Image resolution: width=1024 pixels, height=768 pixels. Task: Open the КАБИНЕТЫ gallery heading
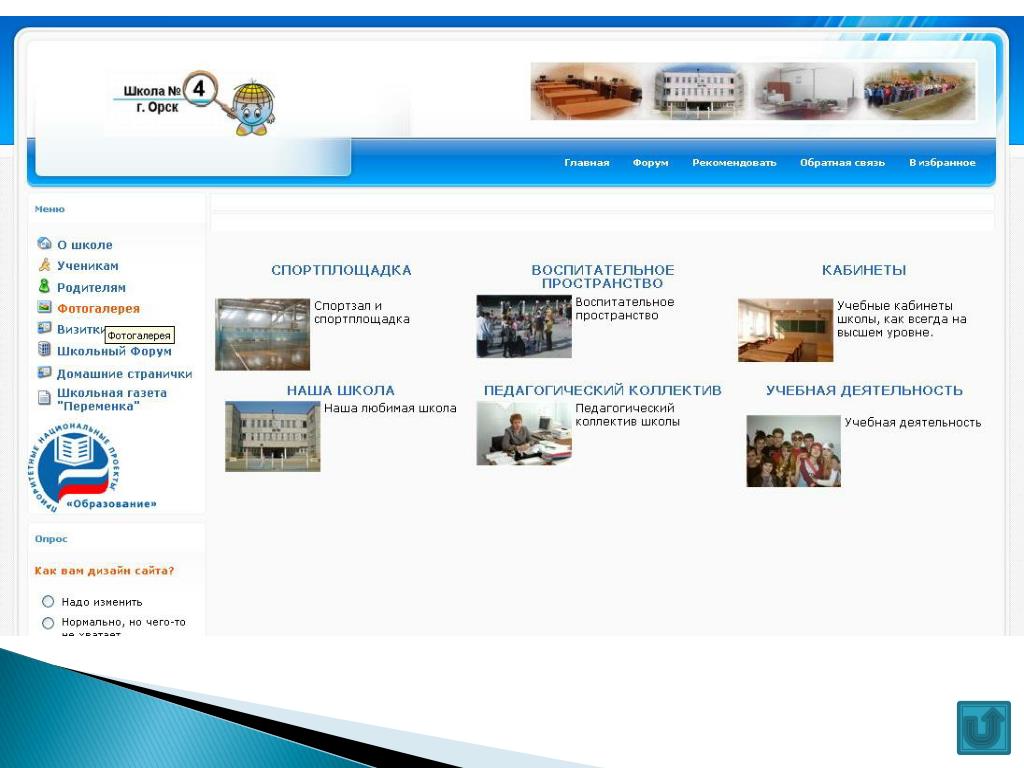click(x=864, y=270)
